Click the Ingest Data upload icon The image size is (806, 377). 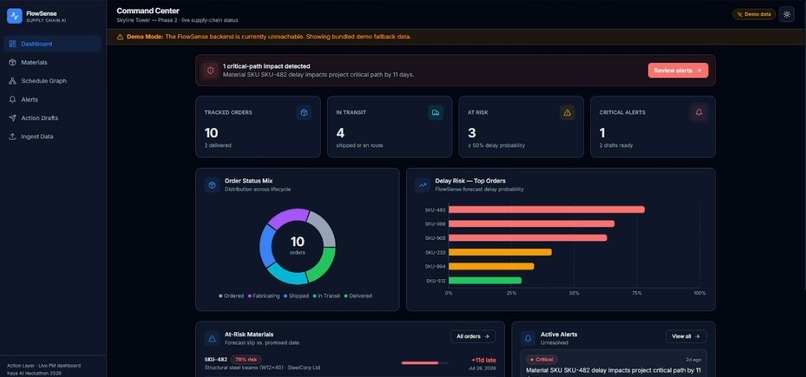pyautogui.click(x=12, y=136)
